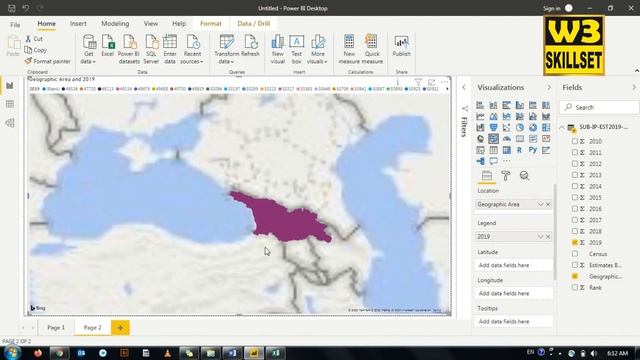Check the Census field
Image resolution: width=640 pixels, height=360 pixels.
[x=575, y=253]
